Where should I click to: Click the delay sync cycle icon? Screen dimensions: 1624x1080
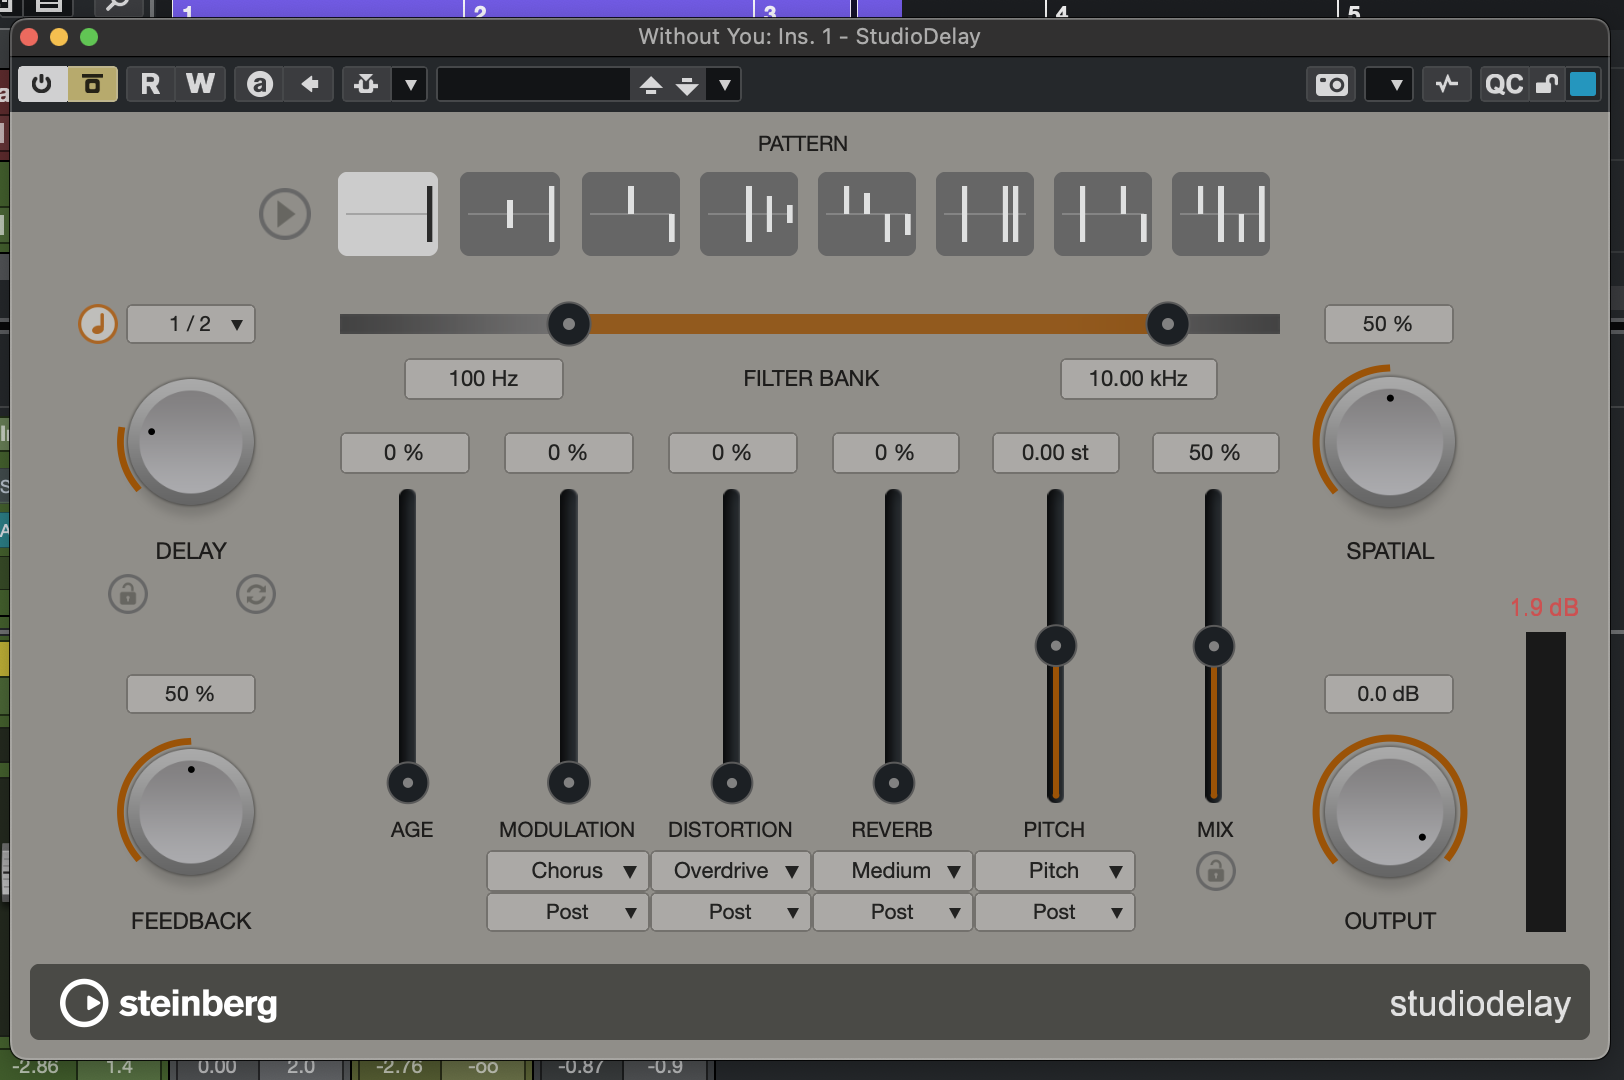click(x=256, y=594)
